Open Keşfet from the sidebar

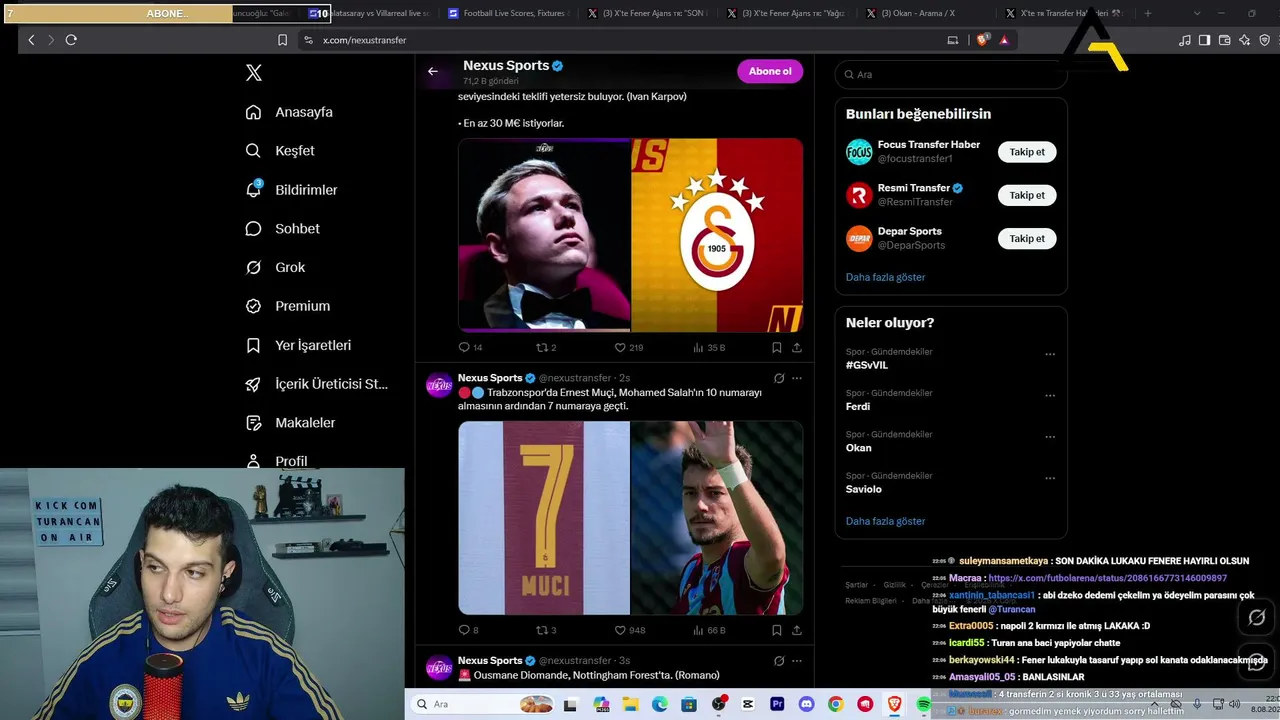280,151
